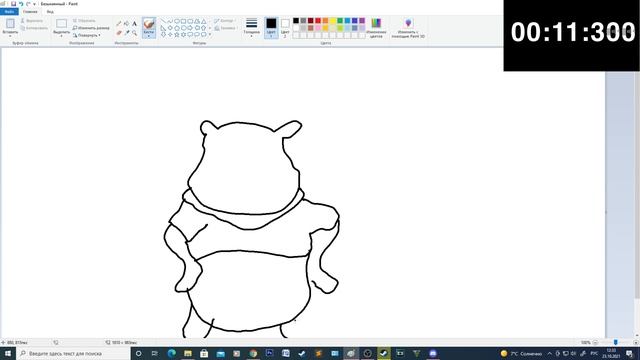Select the Text tool letter A
Screen dimensions: 640x360
point(134,24)
